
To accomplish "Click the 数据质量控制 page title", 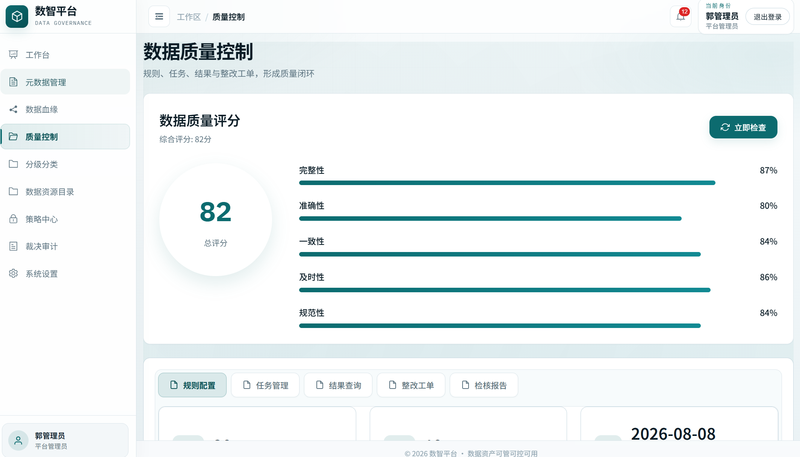I will [x=198, y=52].
